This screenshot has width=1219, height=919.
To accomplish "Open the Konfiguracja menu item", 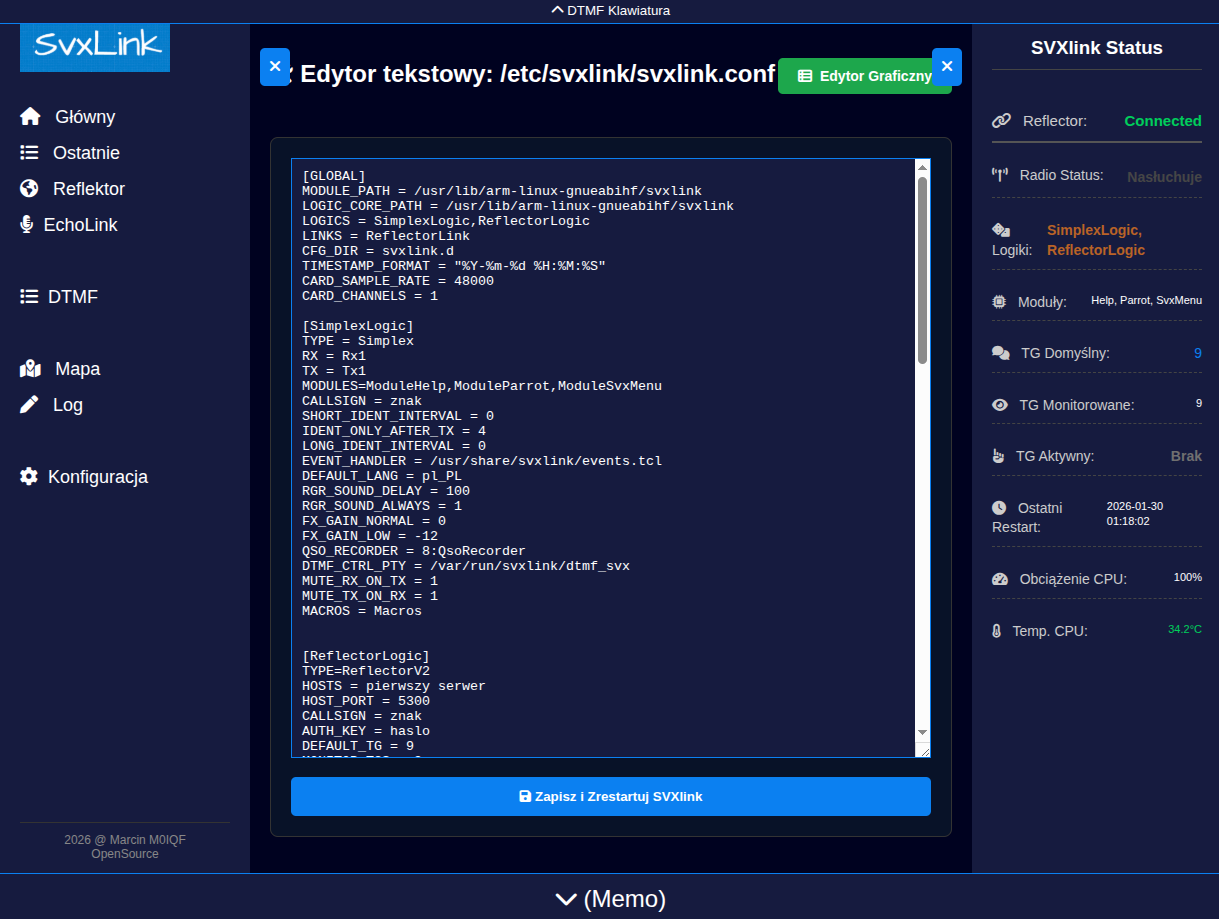I will [x=97, y=477].
